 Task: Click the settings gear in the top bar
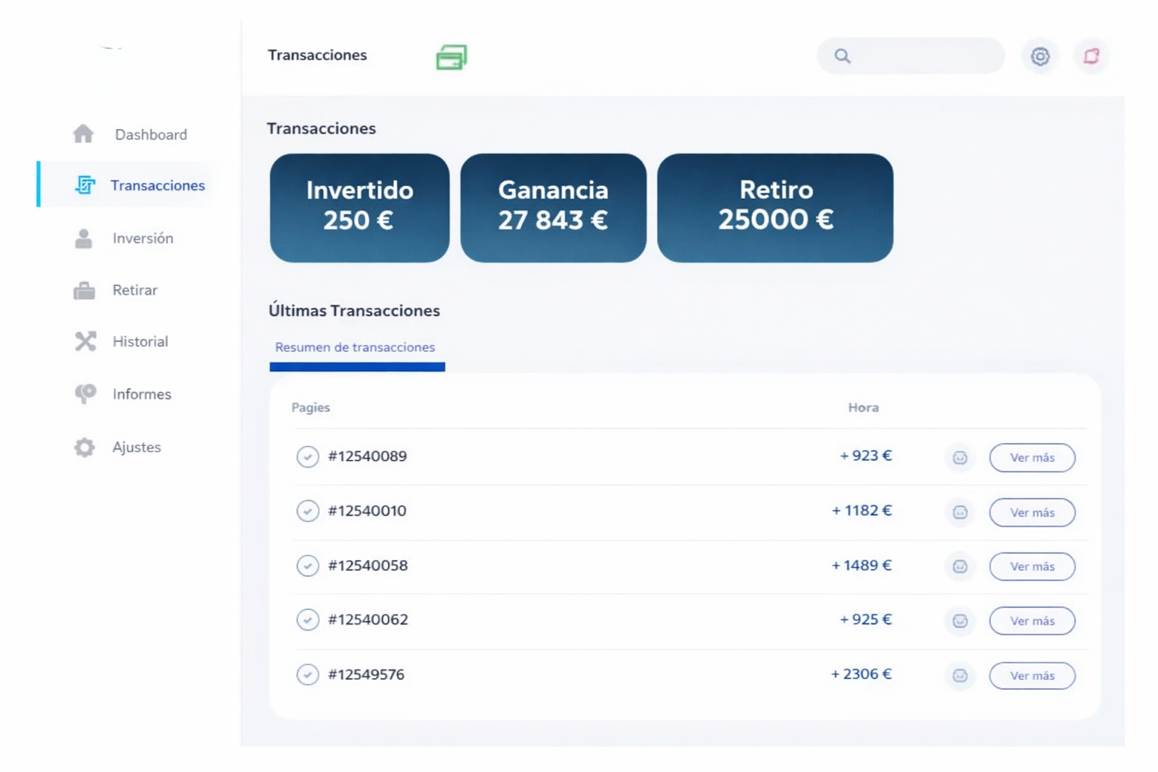[1039, 57]
